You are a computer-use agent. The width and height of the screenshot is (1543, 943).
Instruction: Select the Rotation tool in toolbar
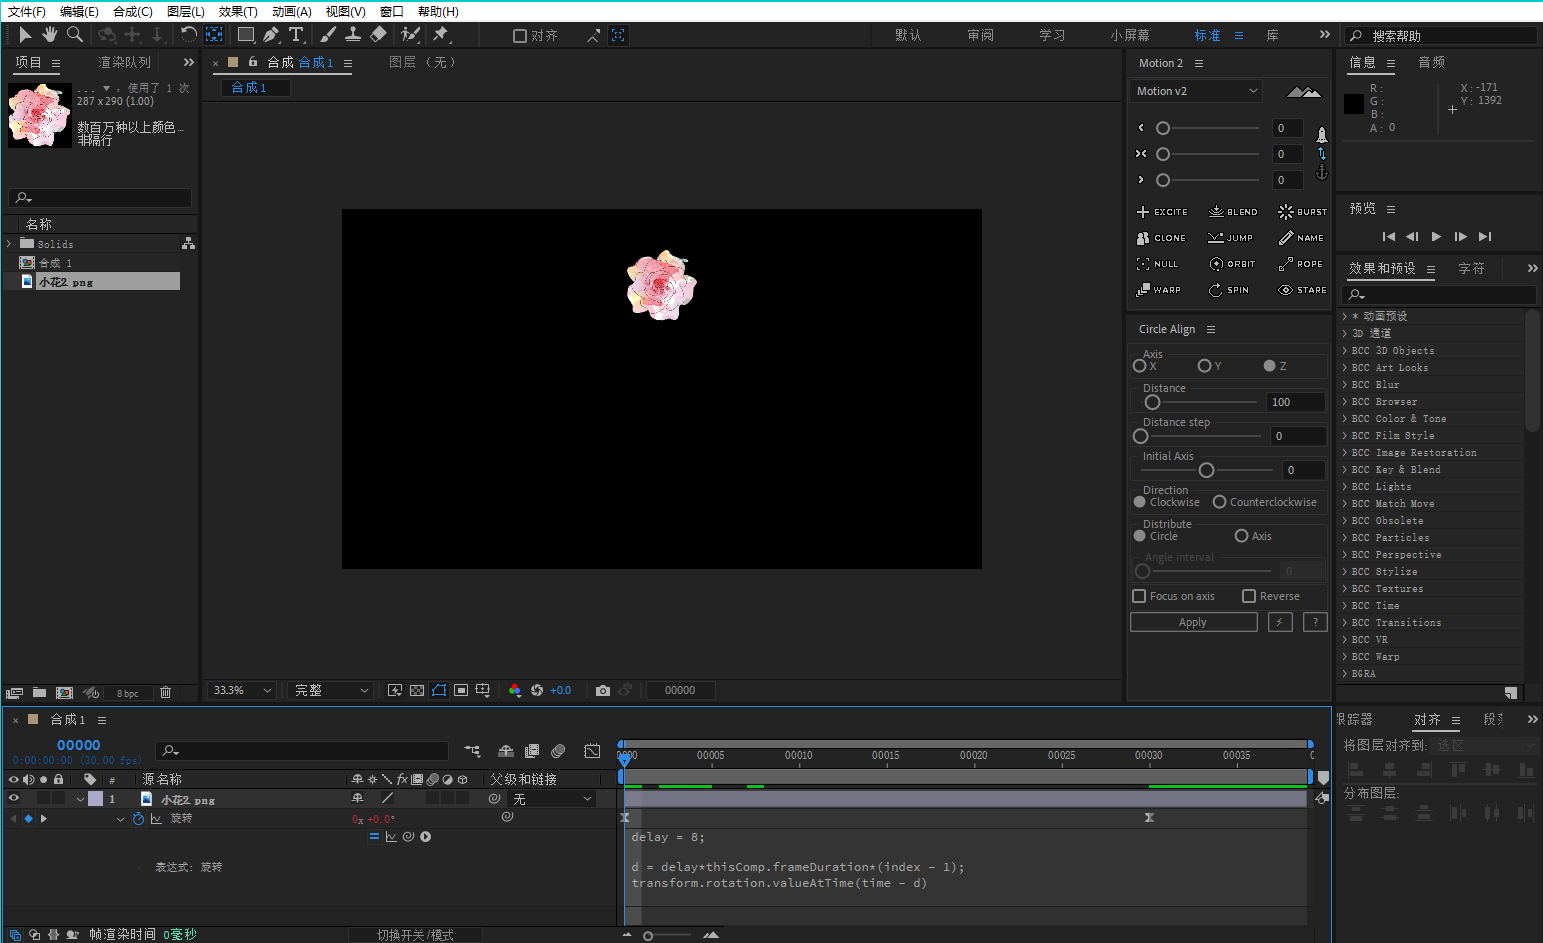[188, 35]
